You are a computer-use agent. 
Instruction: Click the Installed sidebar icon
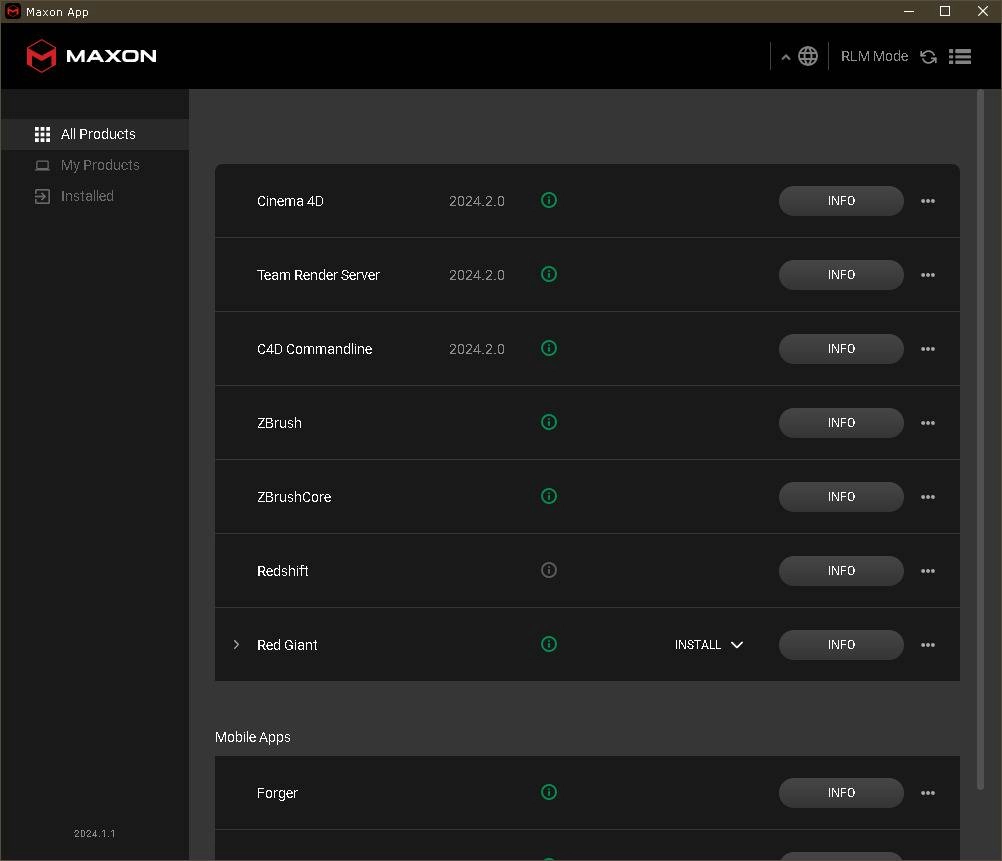(x=42, y=196)
